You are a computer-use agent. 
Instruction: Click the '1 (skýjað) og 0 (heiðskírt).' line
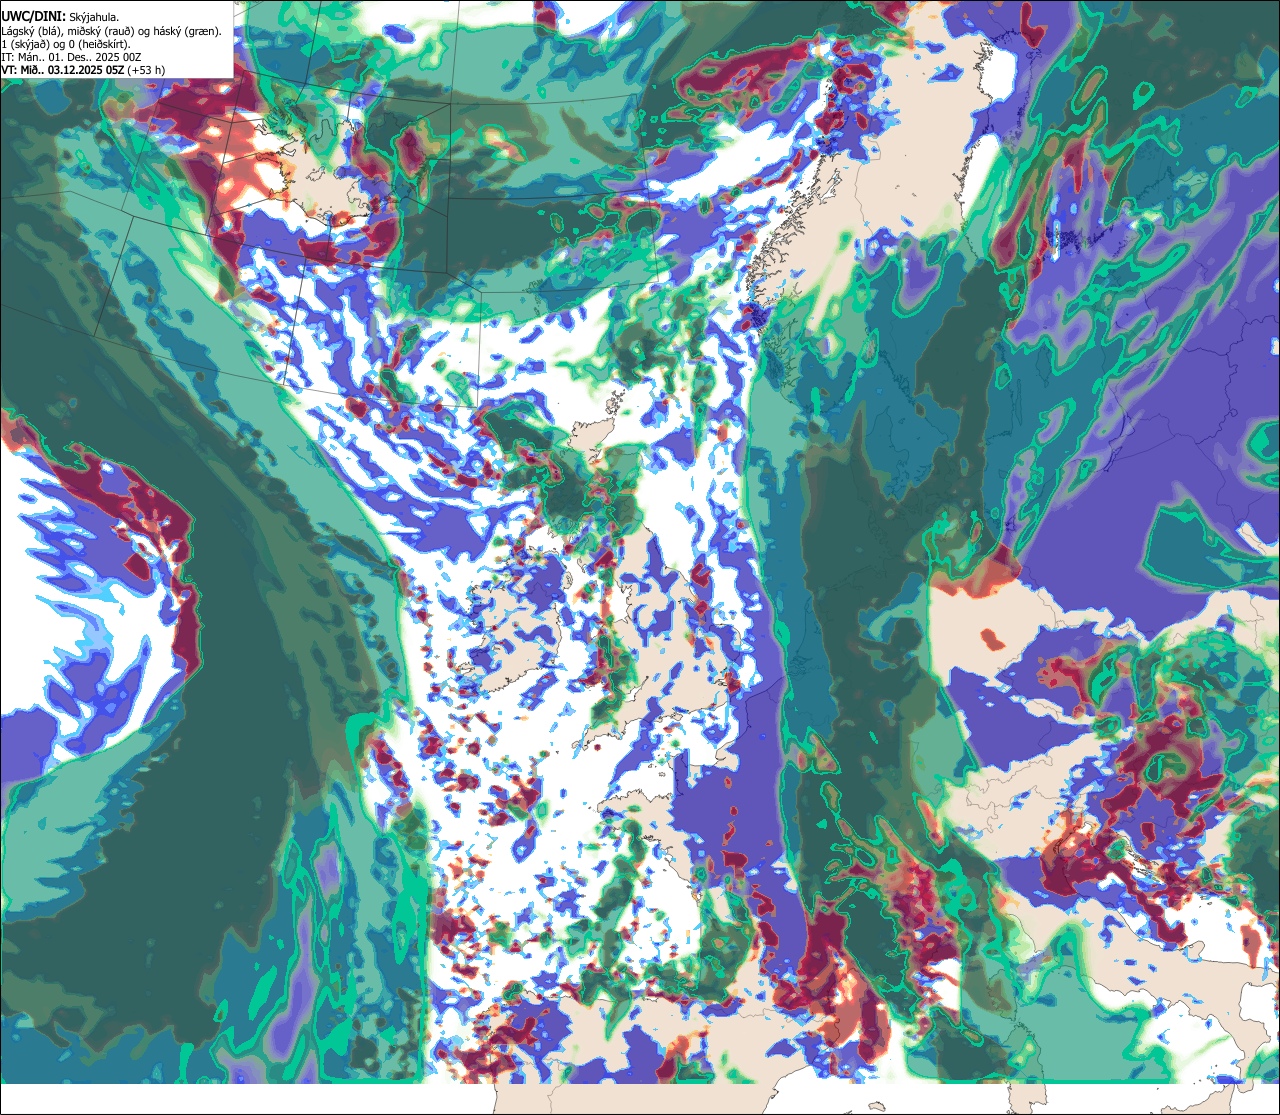65,44
